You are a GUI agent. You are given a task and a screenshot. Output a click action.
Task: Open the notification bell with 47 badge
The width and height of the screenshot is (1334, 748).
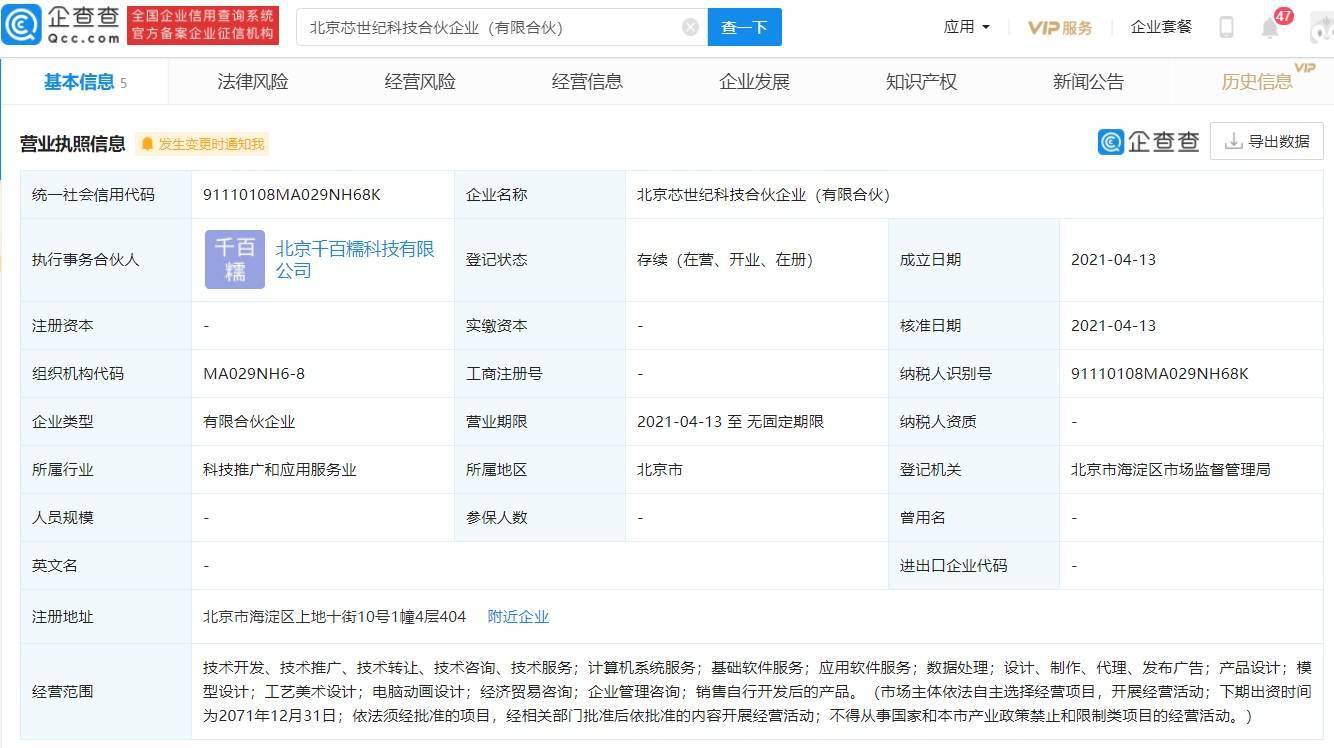point(1270,27)
